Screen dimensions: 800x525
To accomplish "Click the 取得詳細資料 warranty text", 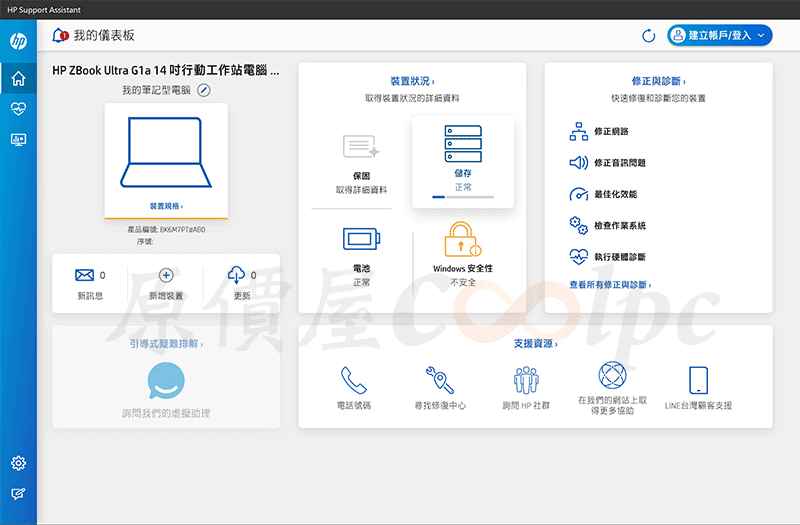I will point(361,190).
